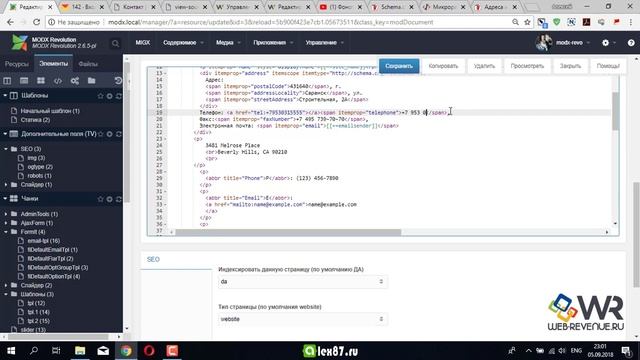The height and width of the screenshot is (360, 640).
Task: Open the help question mark icon
Action: tap(631, 42)
